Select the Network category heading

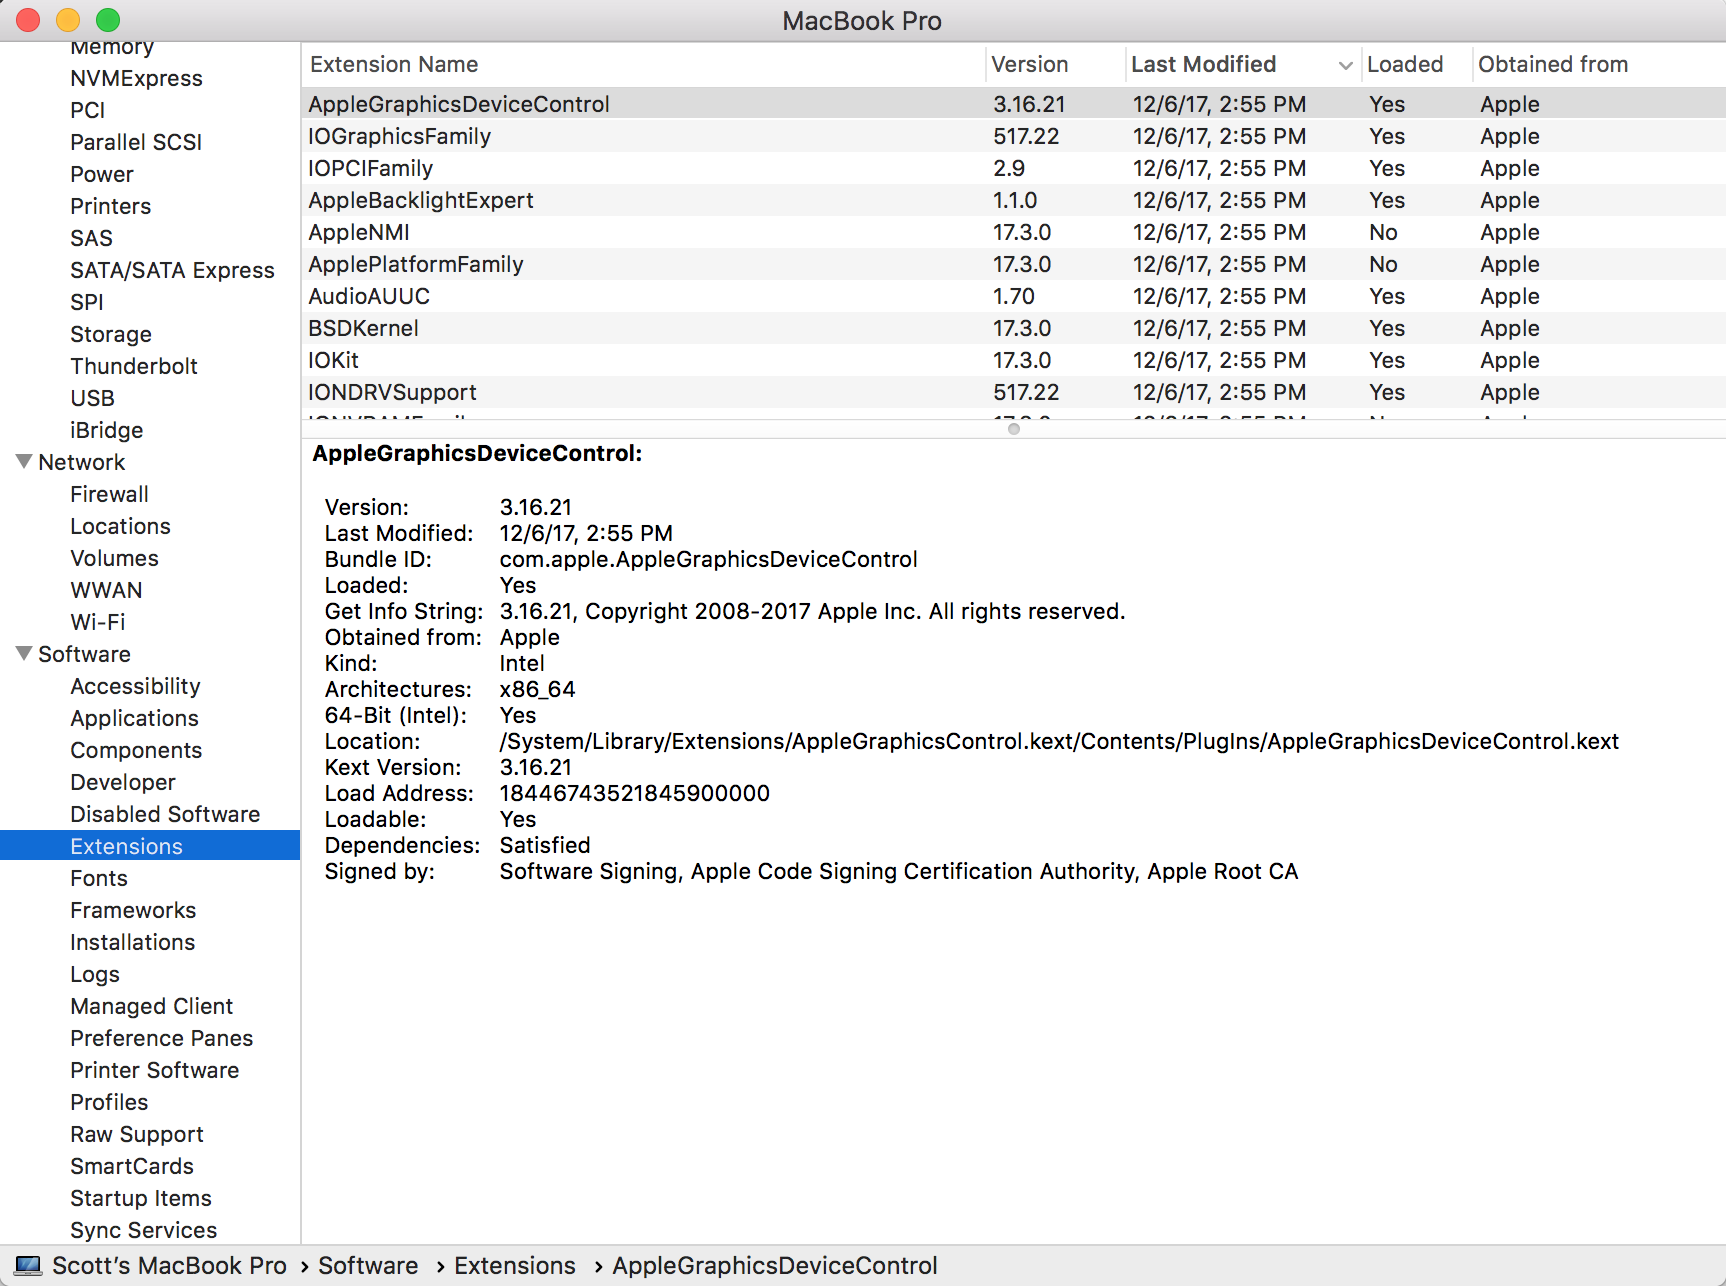(82, 462)
